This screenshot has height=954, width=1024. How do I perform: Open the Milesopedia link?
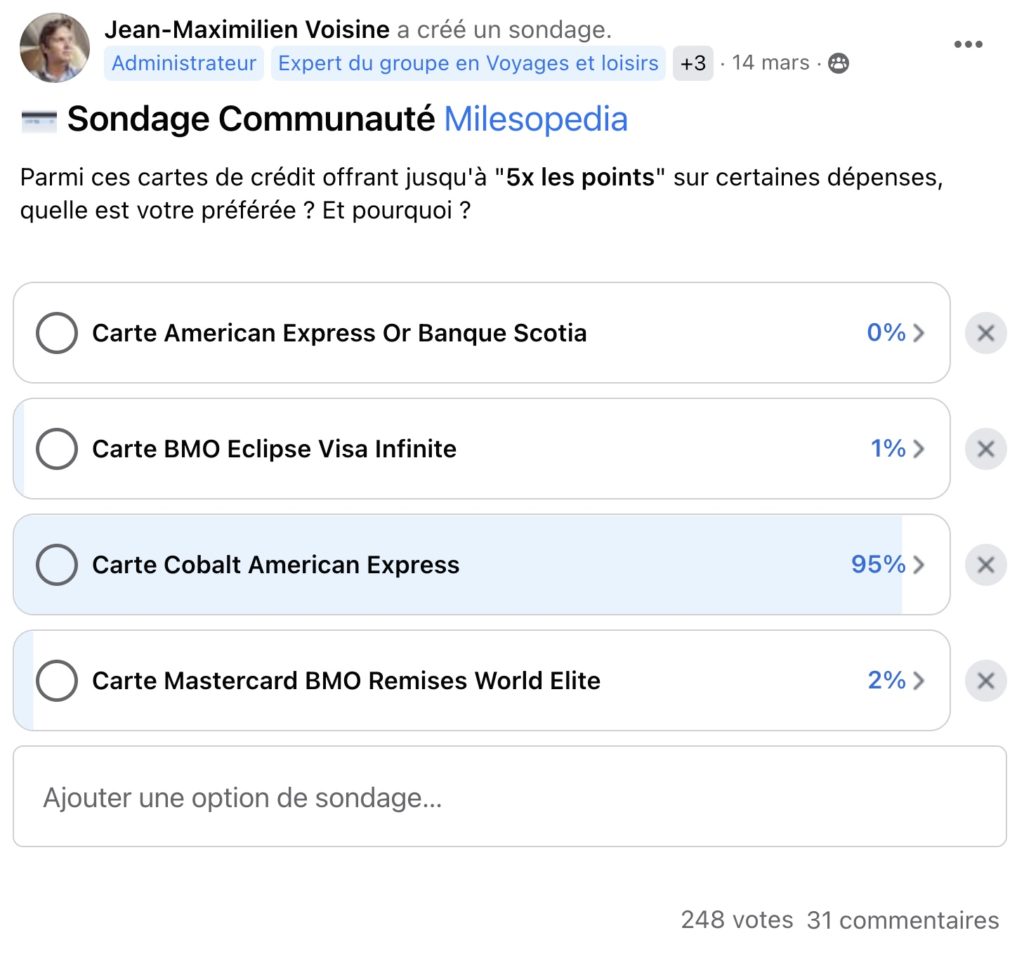(x=535, y=119)
